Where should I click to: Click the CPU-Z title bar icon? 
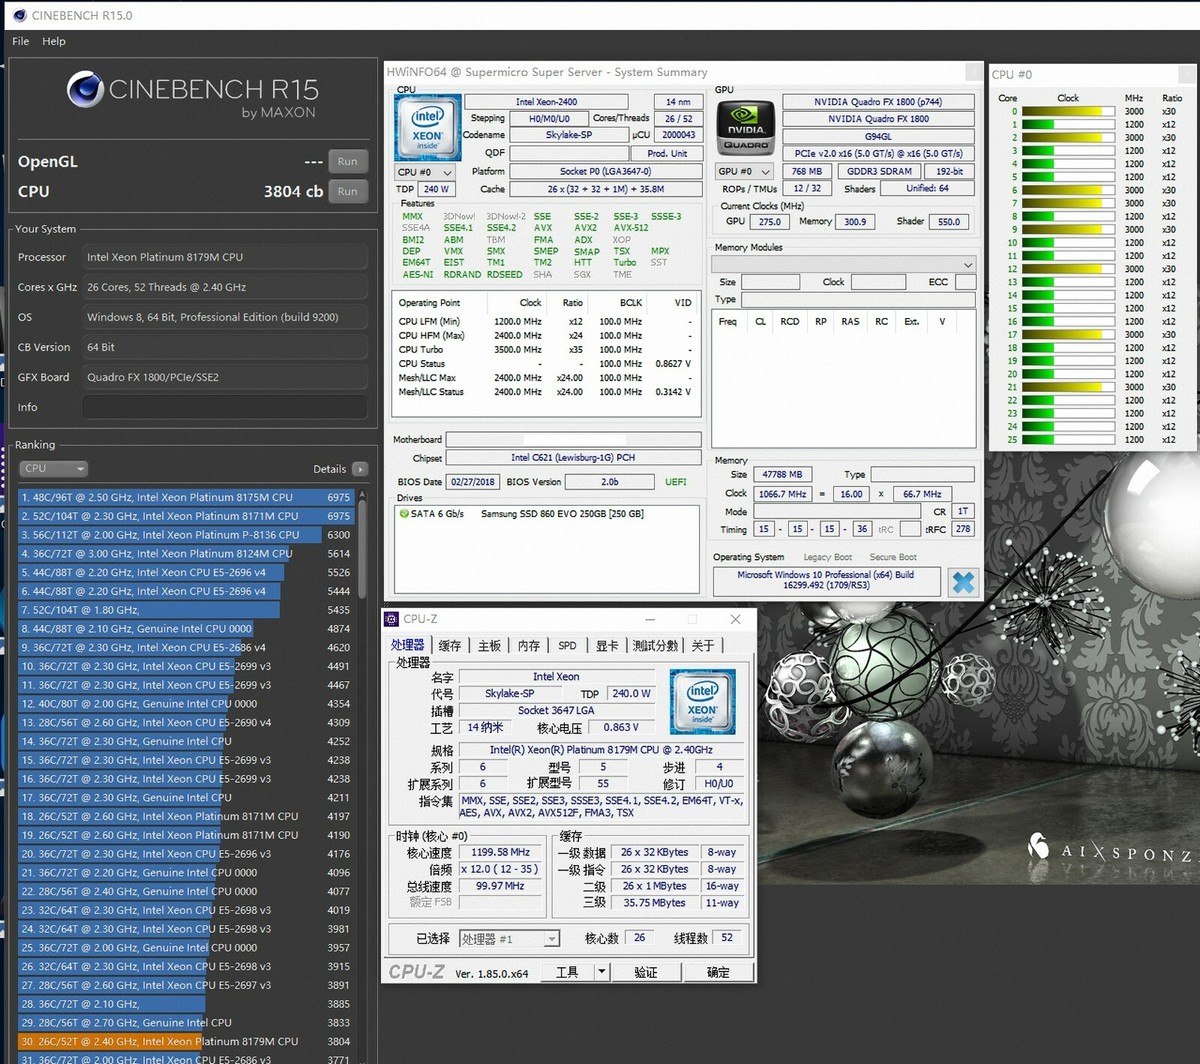393,619
